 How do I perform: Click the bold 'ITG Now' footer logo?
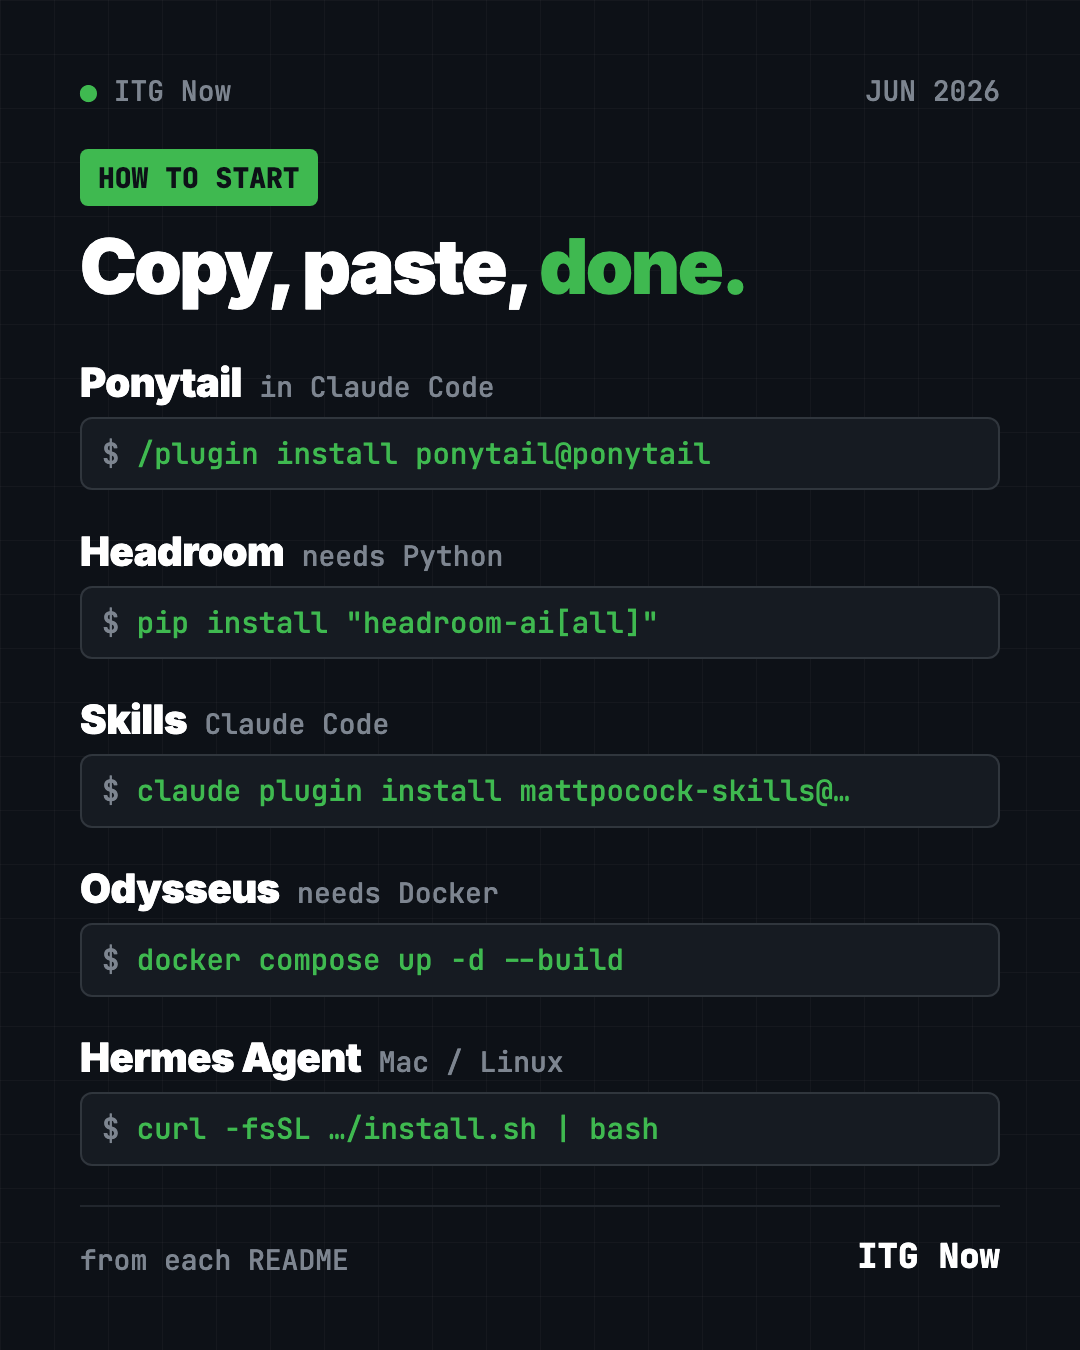[929, 1257]
